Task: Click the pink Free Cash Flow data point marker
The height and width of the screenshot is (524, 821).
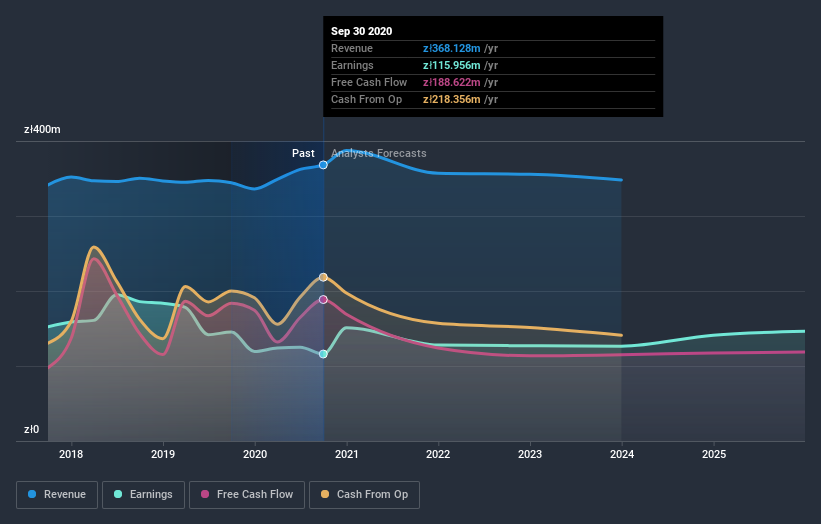Action: pos(323,299)
